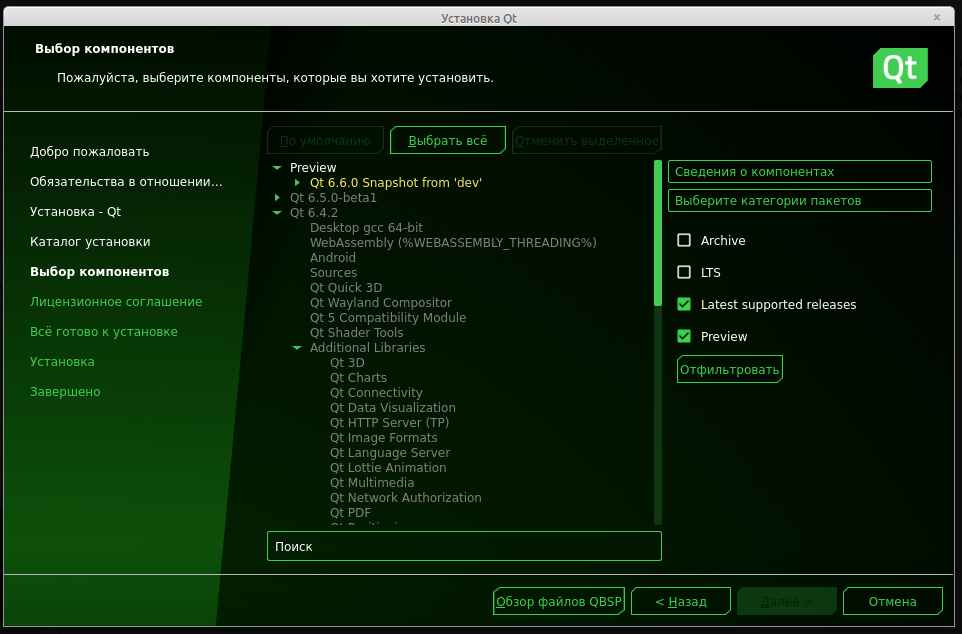The height and width of the screenshot is (634, 962).
Task: Select Qt 5 Compatibility Module
Action: [388, 317]
